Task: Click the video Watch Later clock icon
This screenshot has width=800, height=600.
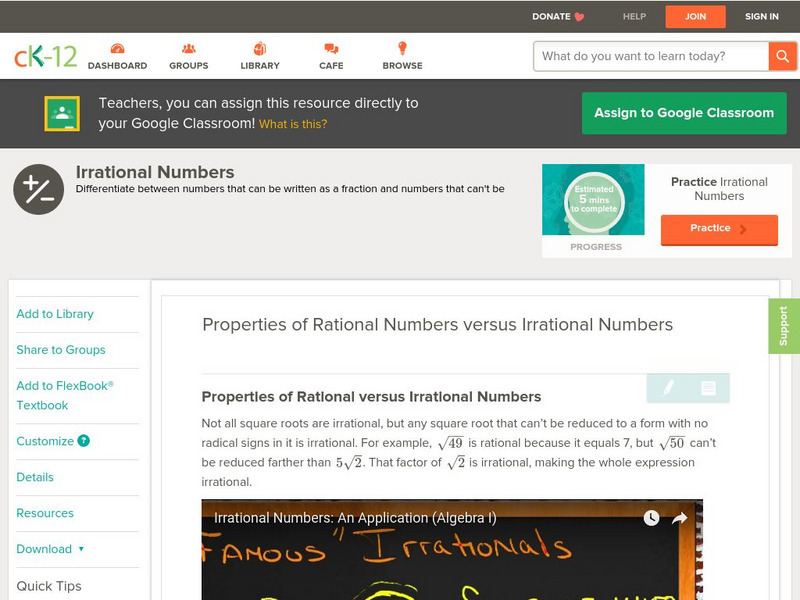Action: tap(651, 518)
